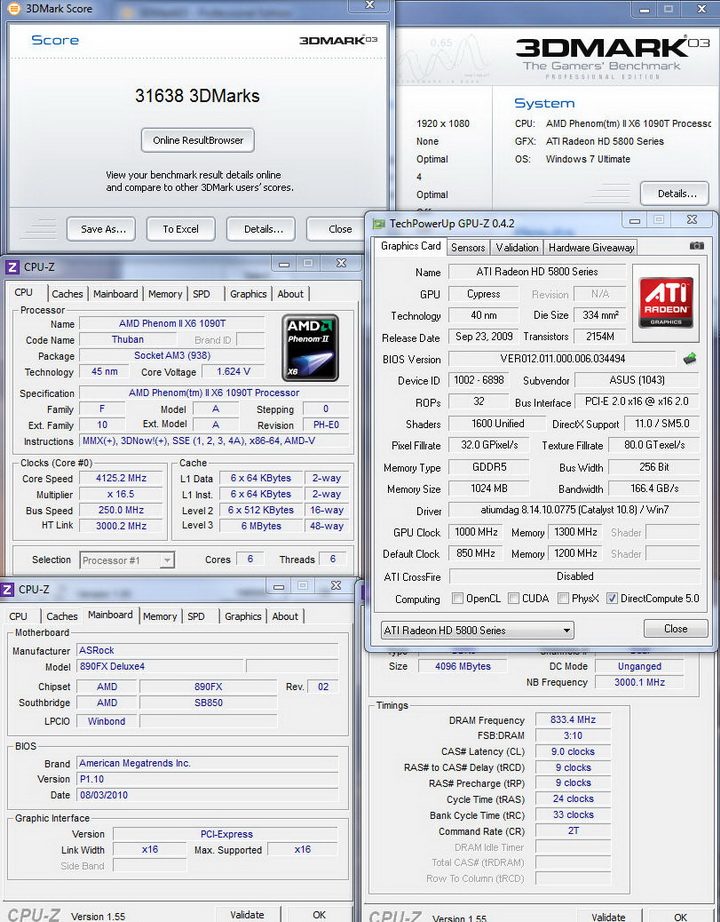This screenshot has width=720, height=922.
Task: Open the Memory tab in upper CPU-Z
Action: point(165,293)
